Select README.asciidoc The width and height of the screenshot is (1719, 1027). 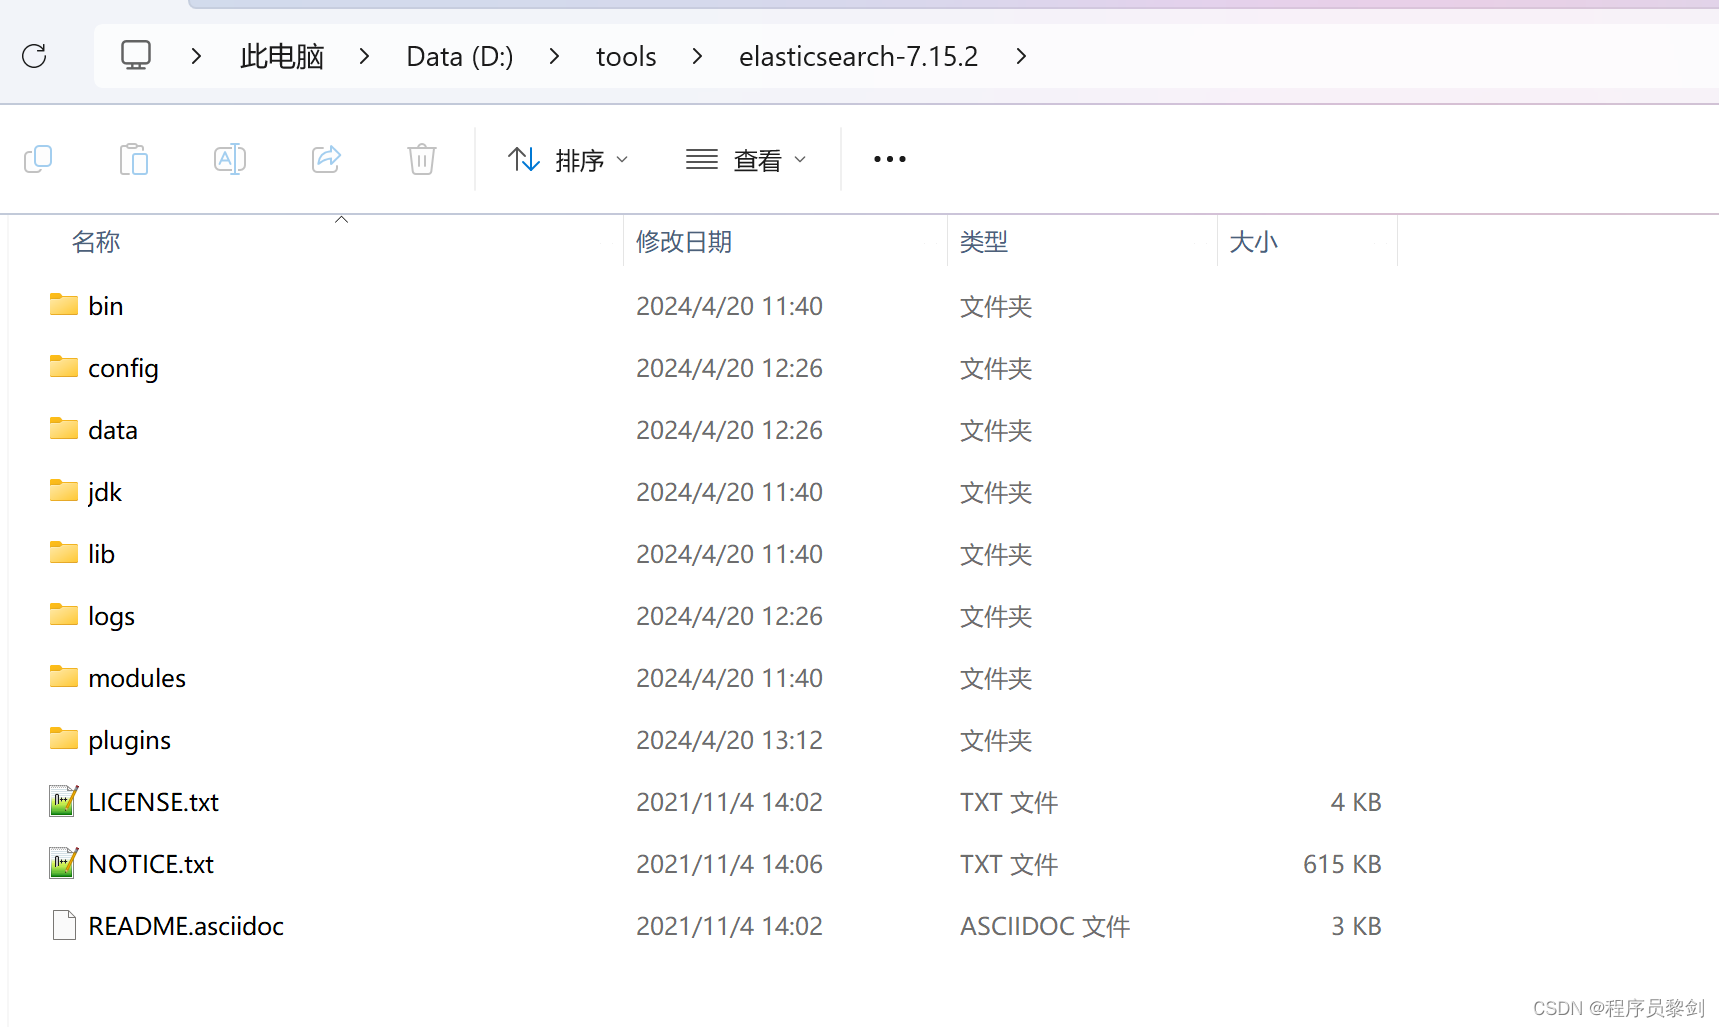coord(185,926)
